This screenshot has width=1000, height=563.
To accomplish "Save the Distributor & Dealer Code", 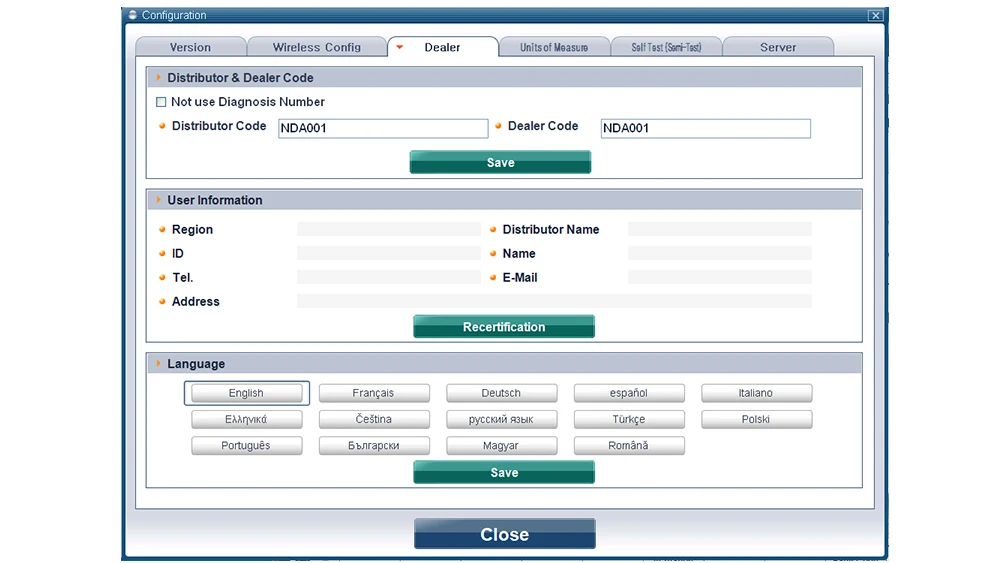I will pos(500,163).
